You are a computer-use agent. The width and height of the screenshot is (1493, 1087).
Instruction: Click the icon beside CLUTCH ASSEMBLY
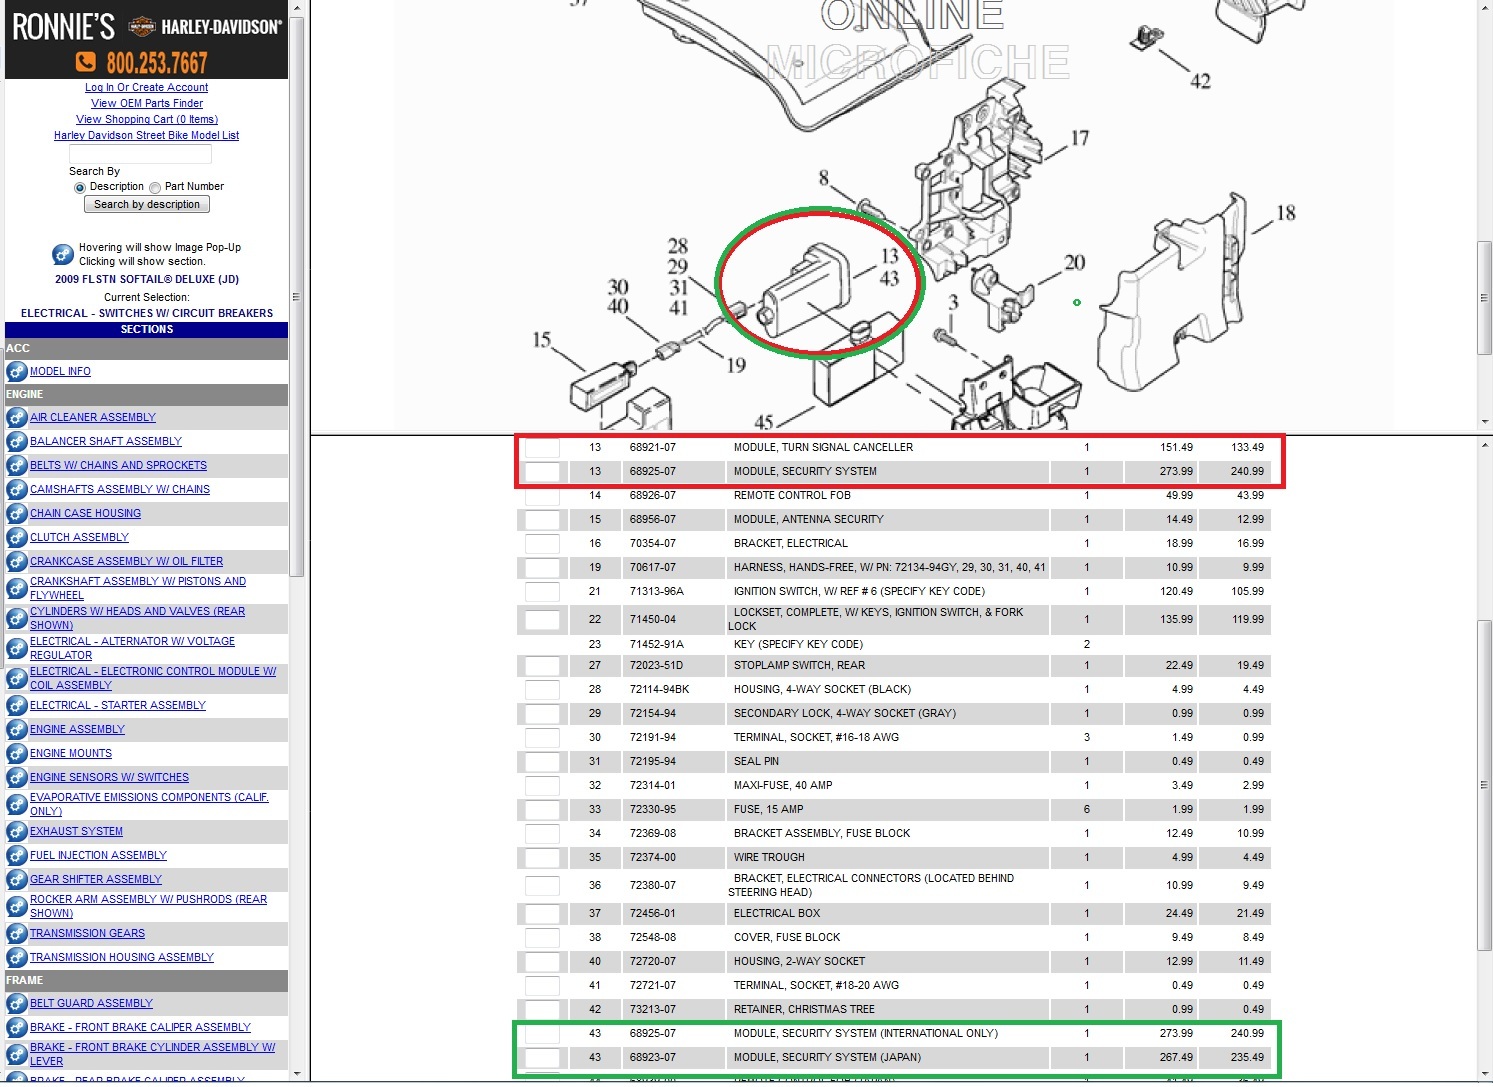pos(17,537)
